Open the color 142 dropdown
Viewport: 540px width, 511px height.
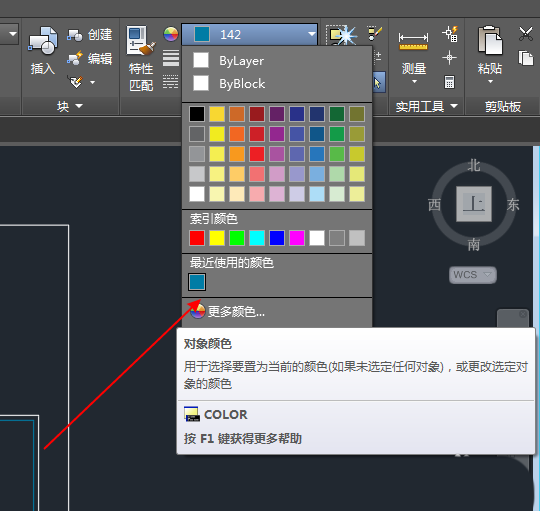pyautogui.click(x=249, y=34)
